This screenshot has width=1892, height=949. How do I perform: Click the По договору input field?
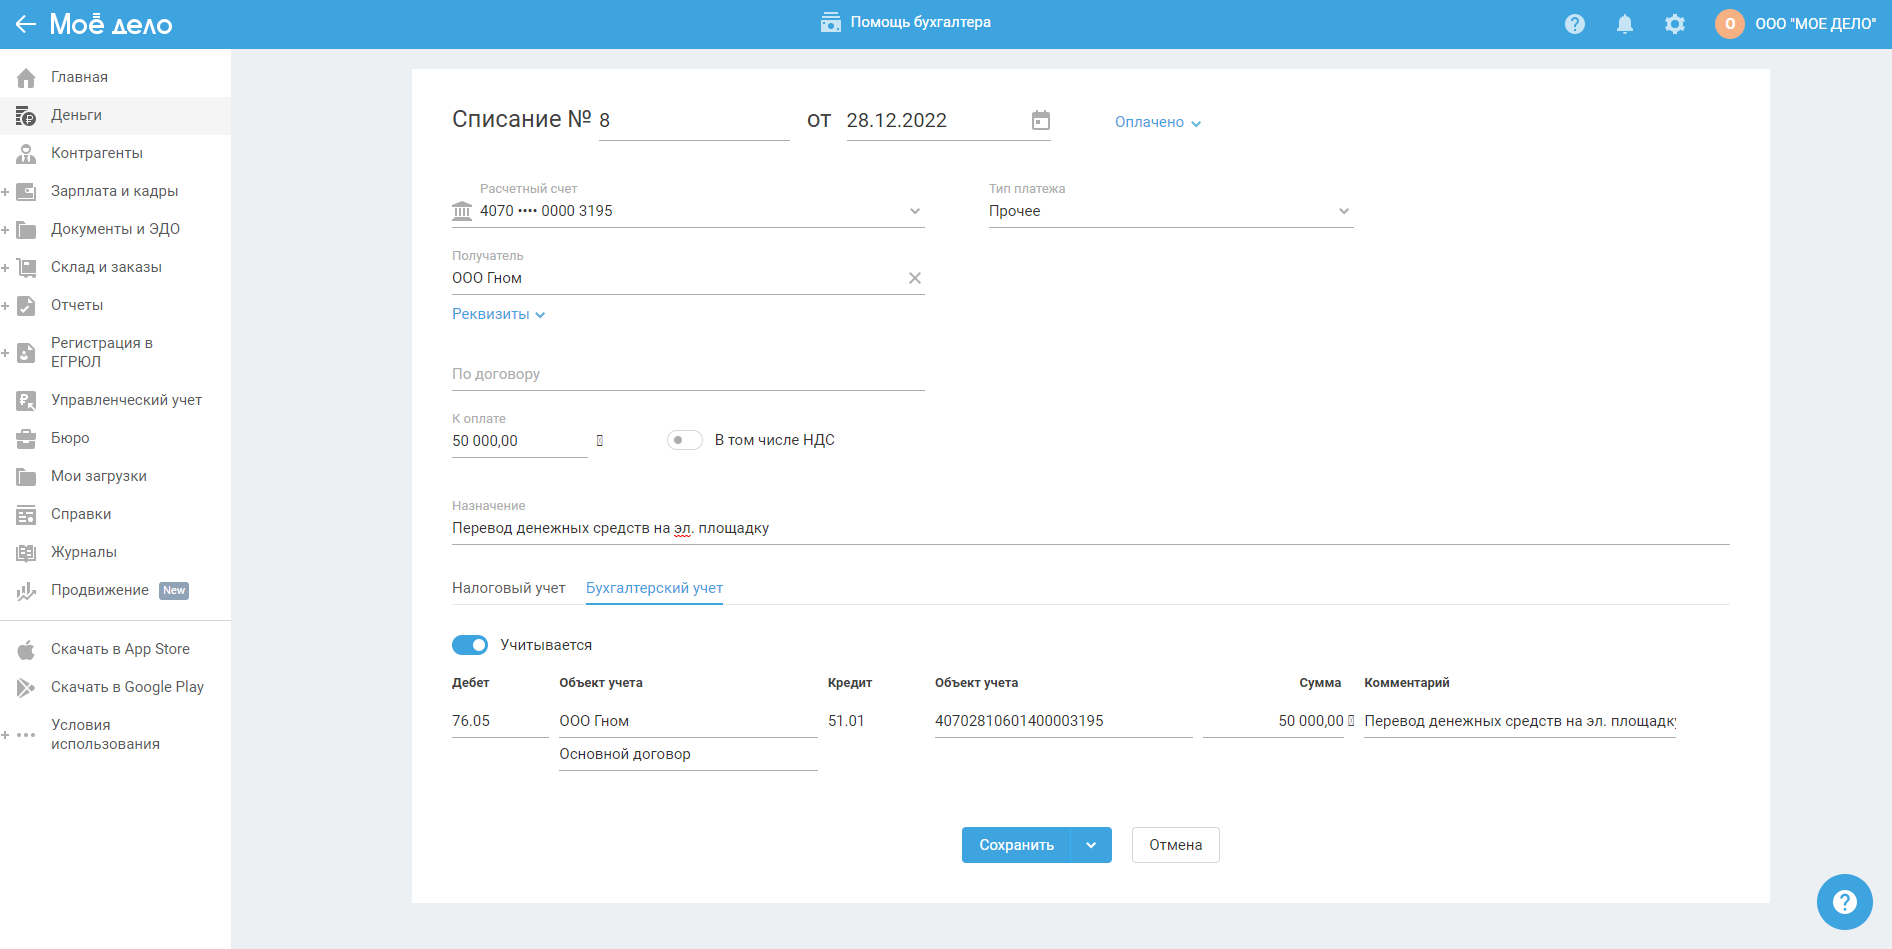(x=687, y=374)
